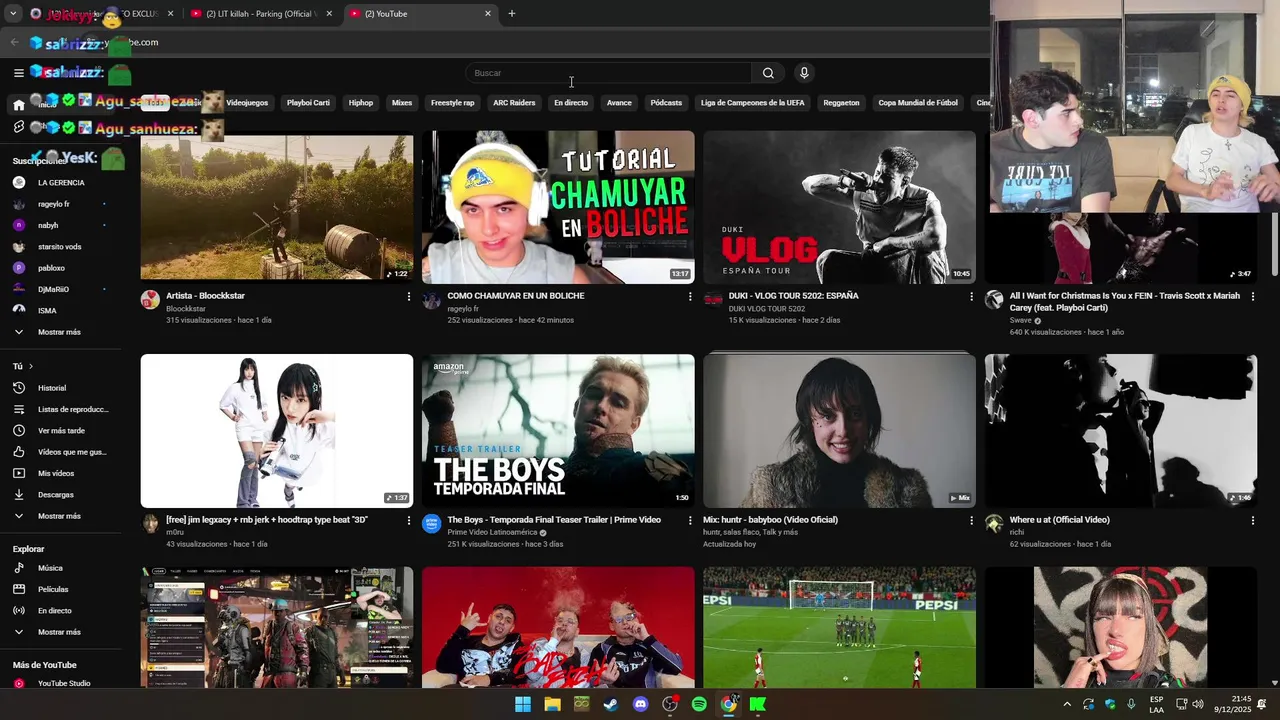This screenshot has height=720, width=1280.
Task: Click the Windows Start button
Action: (x=523, y=704)
